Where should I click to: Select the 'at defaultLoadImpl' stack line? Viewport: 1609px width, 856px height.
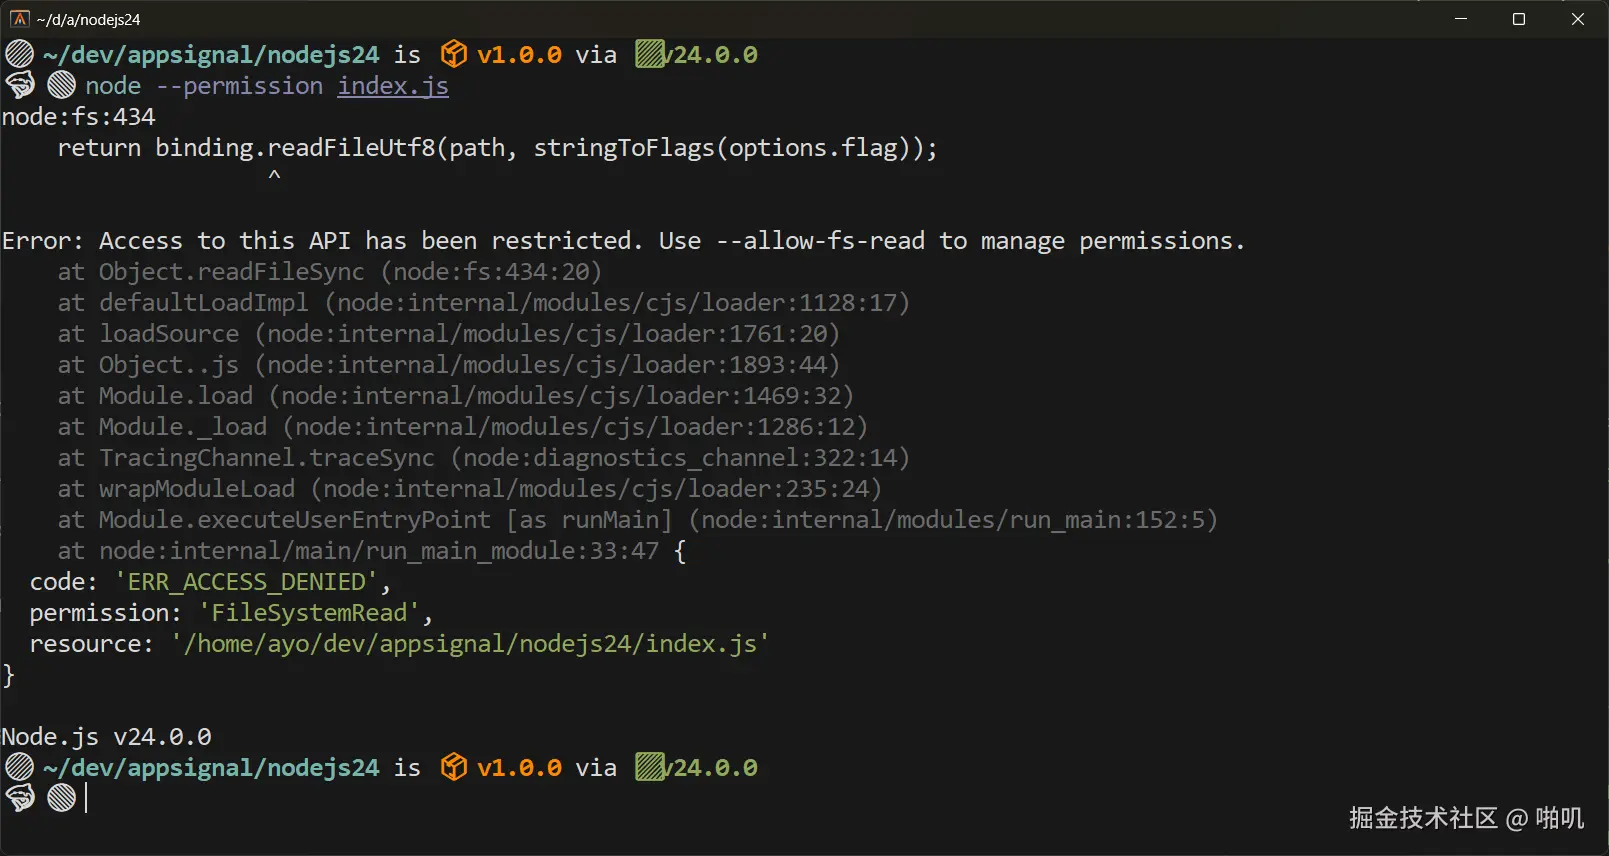(x=484, y=303)
